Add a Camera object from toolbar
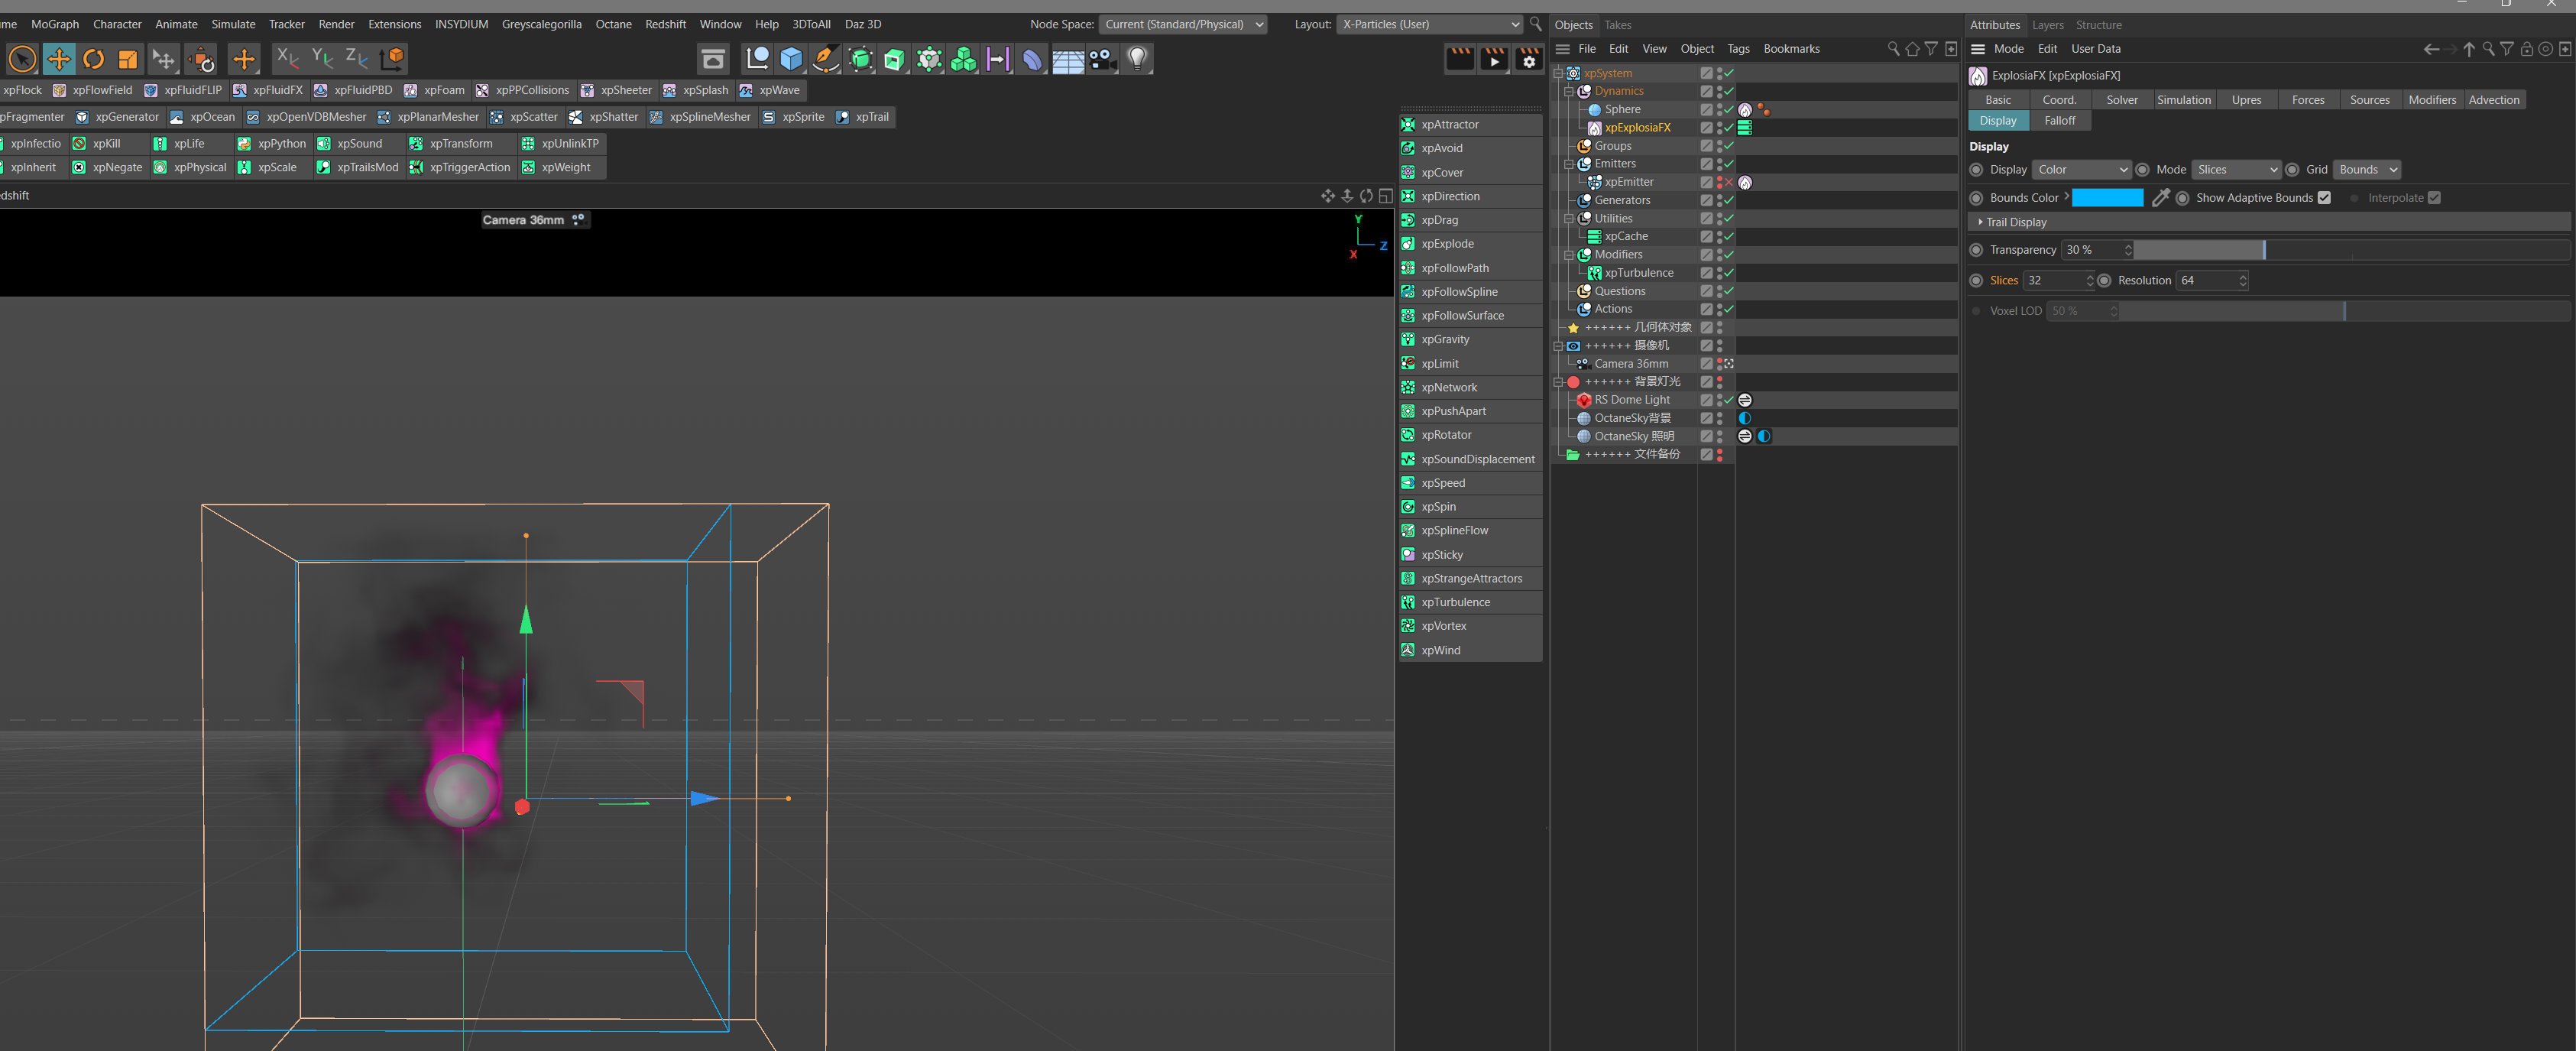 click(1102, 59)
